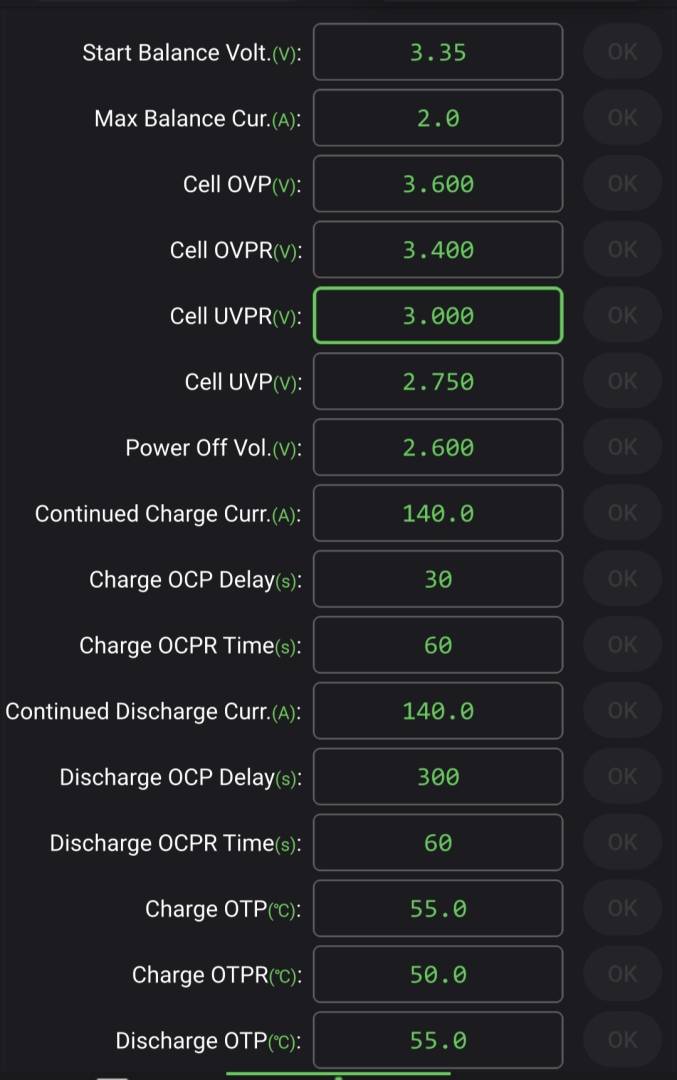Edit the Cell UVP 2.750 field
The height and width of the screenshot is (1080, 677).
pos(438,382)
